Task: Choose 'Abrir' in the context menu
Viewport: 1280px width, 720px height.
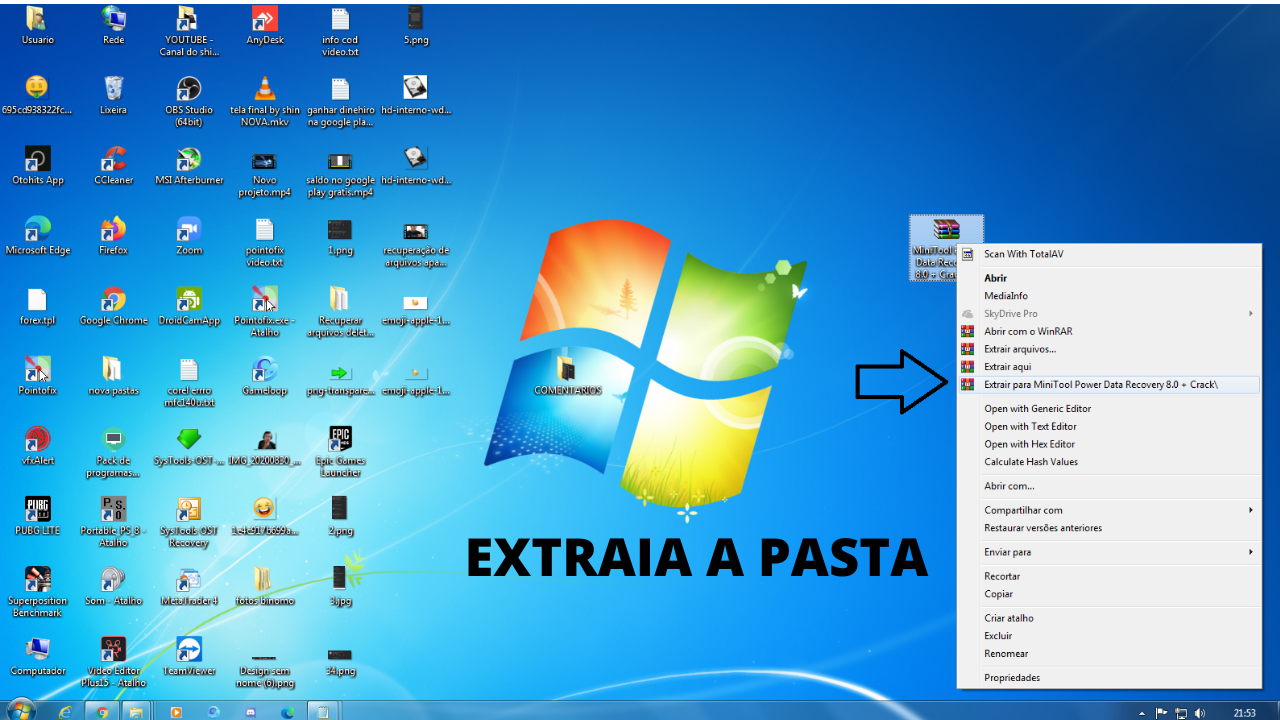Action: point(1109,278)
